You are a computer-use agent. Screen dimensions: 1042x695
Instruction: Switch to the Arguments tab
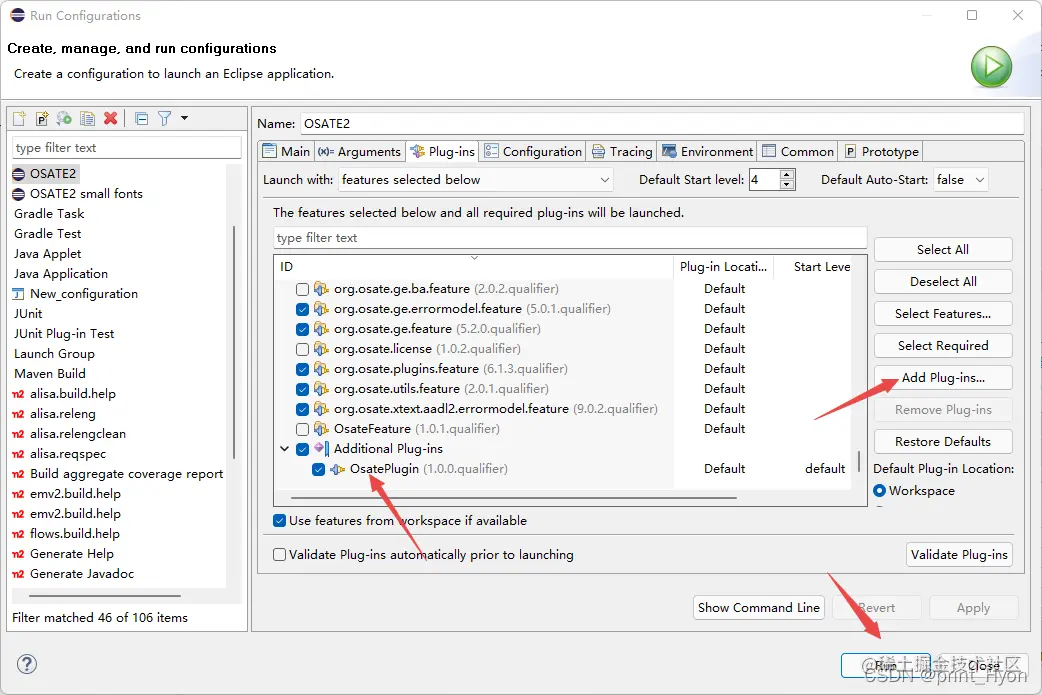click(x=359, y=151)
